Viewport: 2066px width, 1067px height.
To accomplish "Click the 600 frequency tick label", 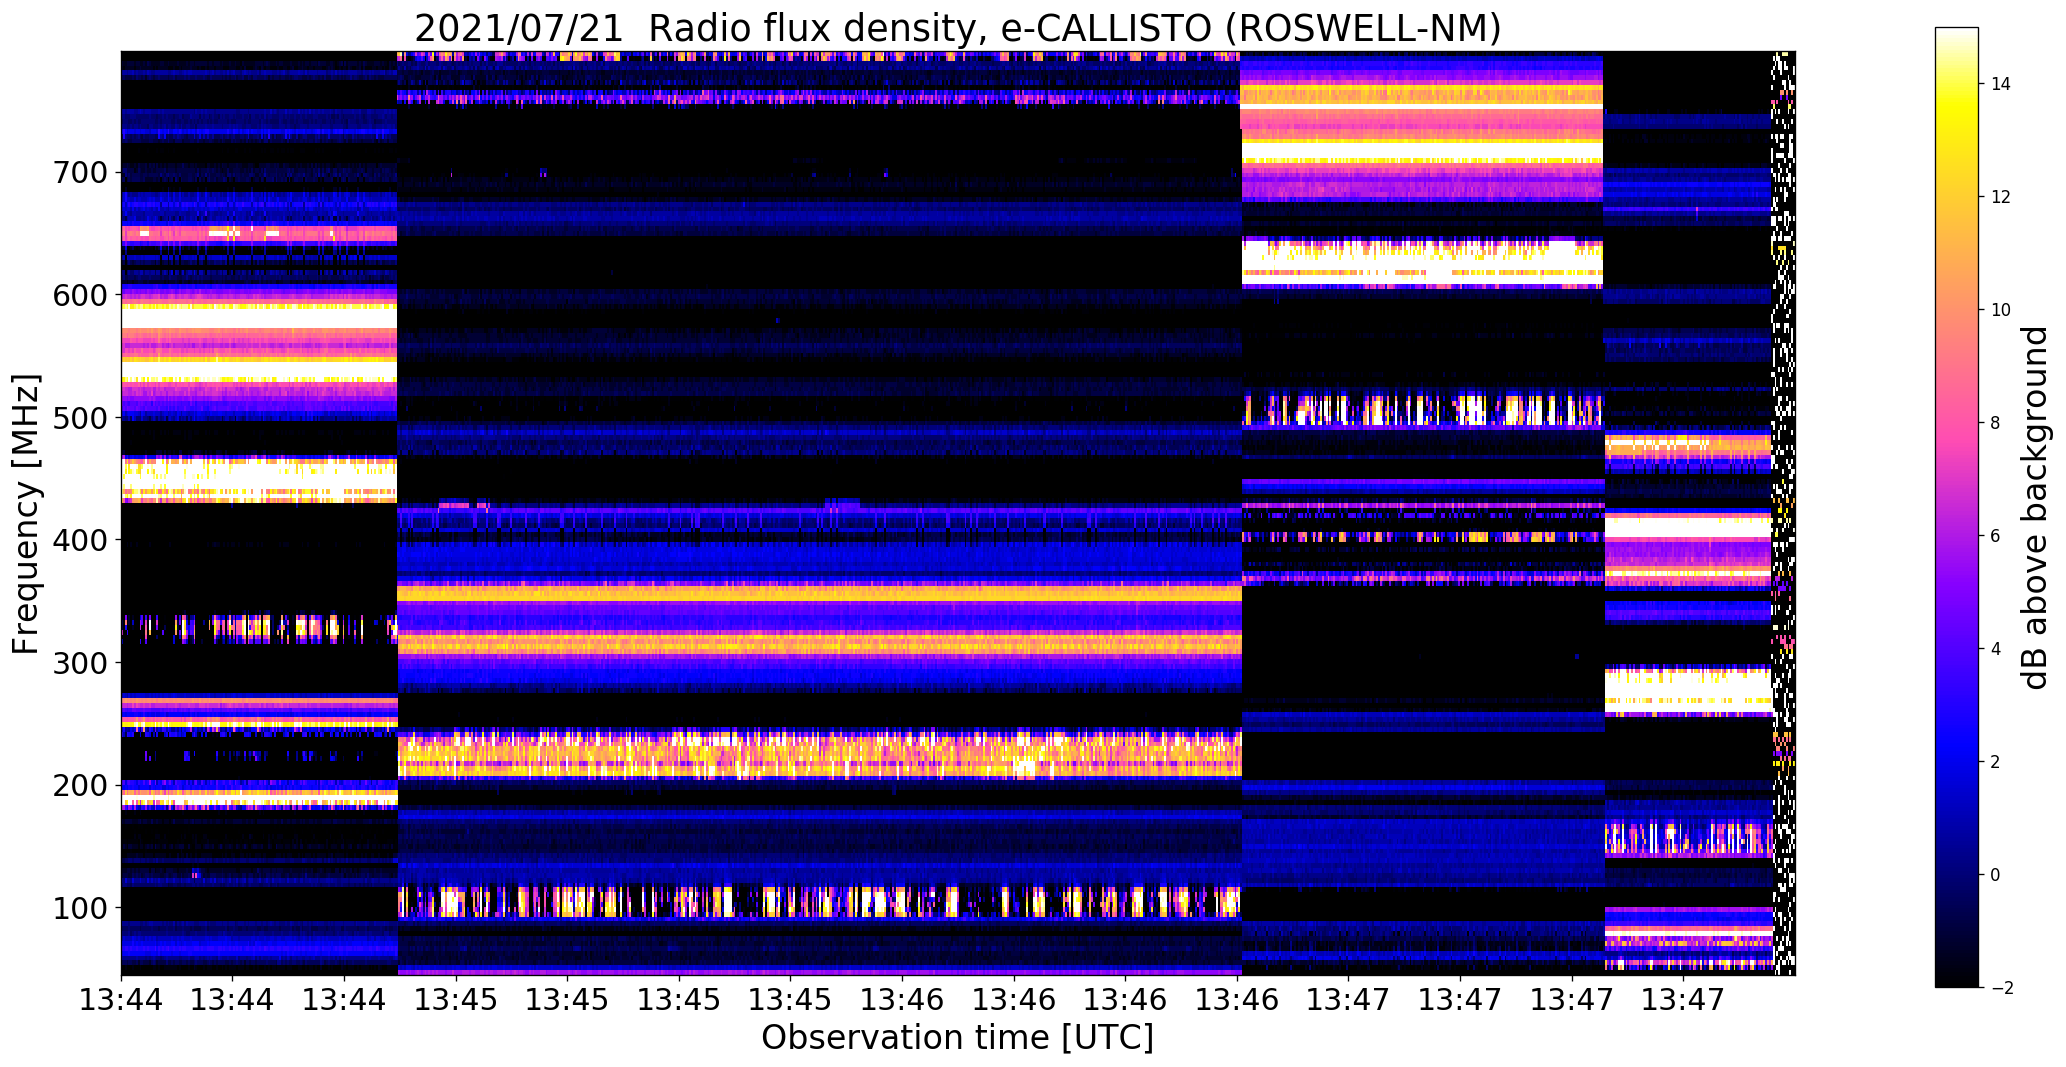I will [x=78, y=295].
